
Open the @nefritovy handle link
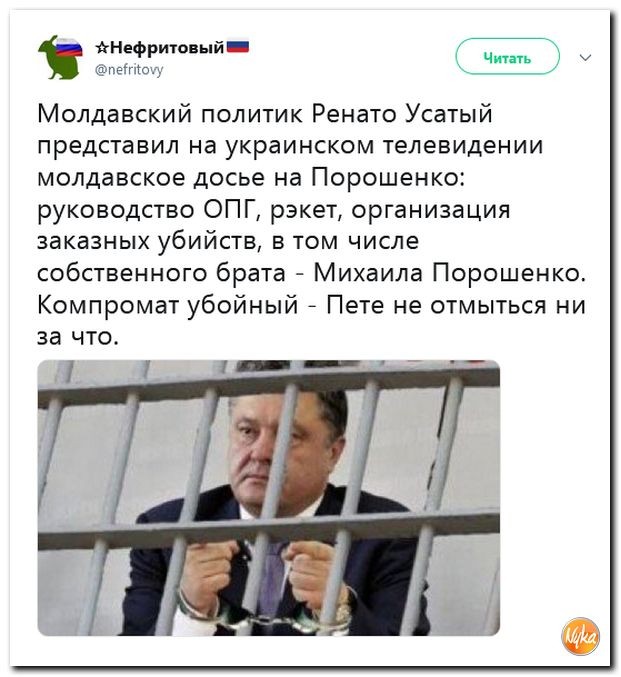(129, 69)
